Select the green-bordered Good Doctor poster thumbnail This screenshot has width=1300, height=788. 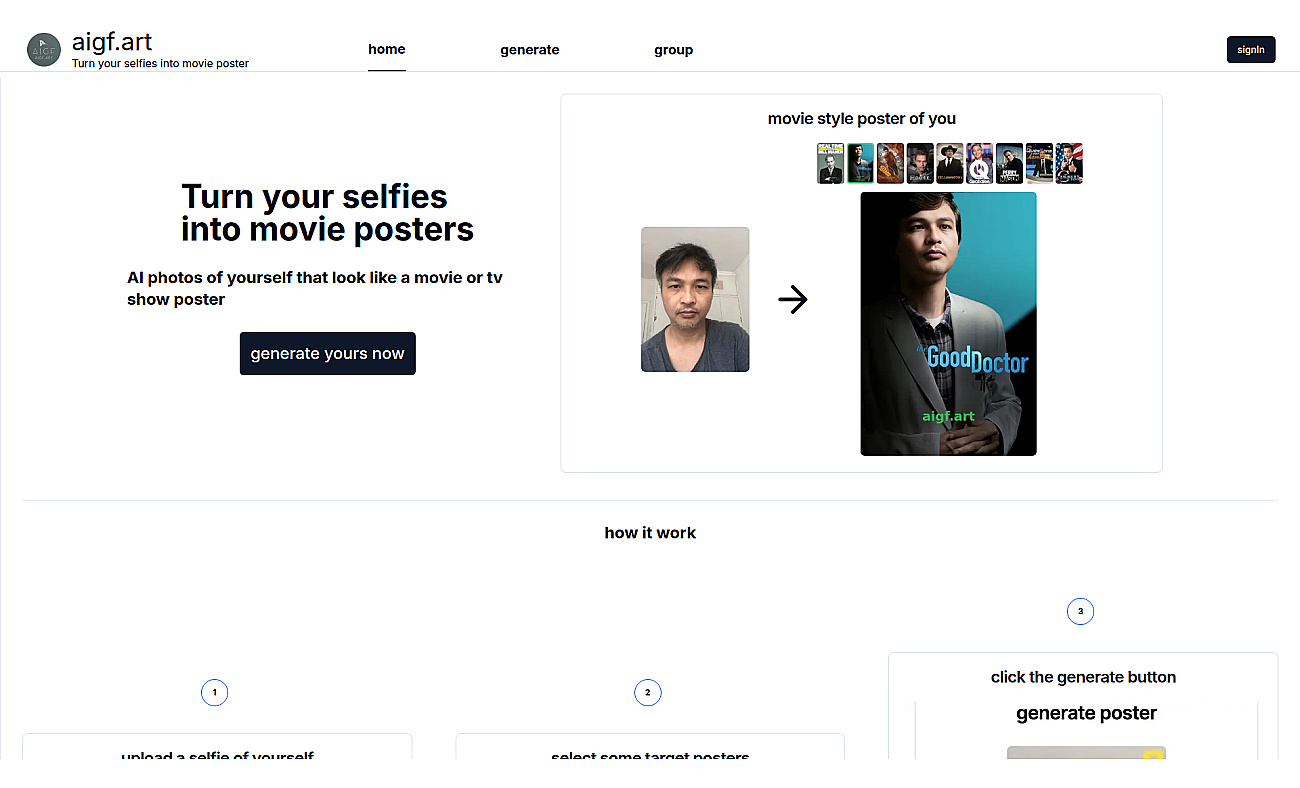pyautogui.click(x=860, y=163)
